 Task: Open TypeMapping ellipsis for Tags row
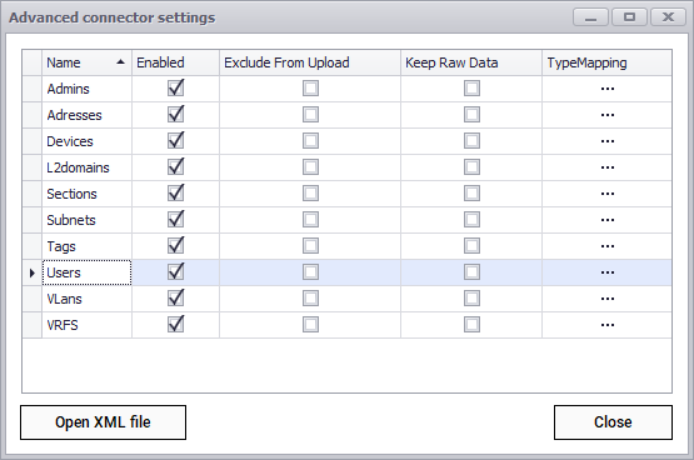point(606,246)
